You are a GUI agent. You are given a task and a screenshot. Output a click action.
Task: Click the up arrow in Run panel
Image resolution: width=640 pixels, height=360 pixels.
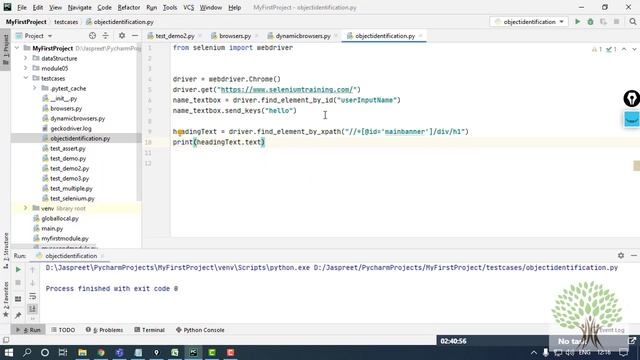33,270
